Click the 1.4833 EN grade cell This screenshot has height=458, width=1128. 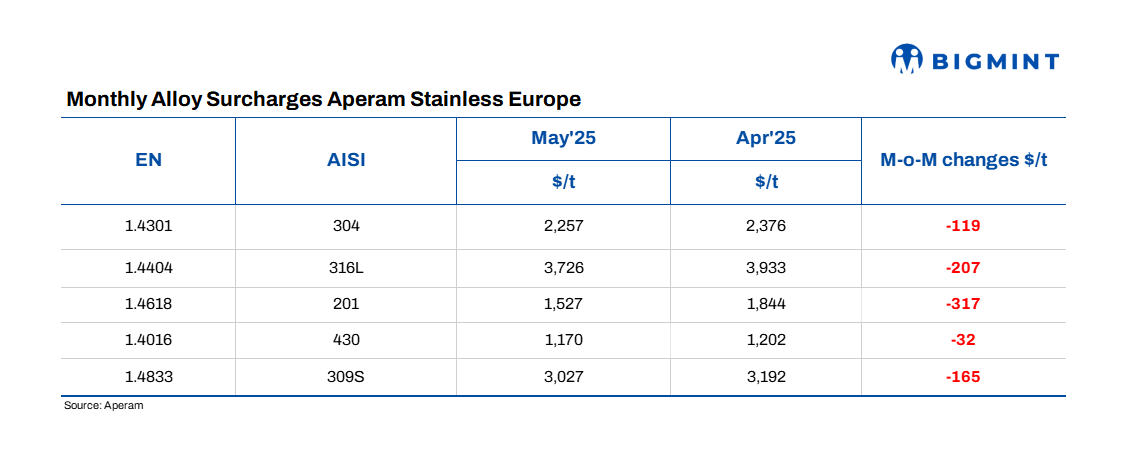(x=148, y=377)
